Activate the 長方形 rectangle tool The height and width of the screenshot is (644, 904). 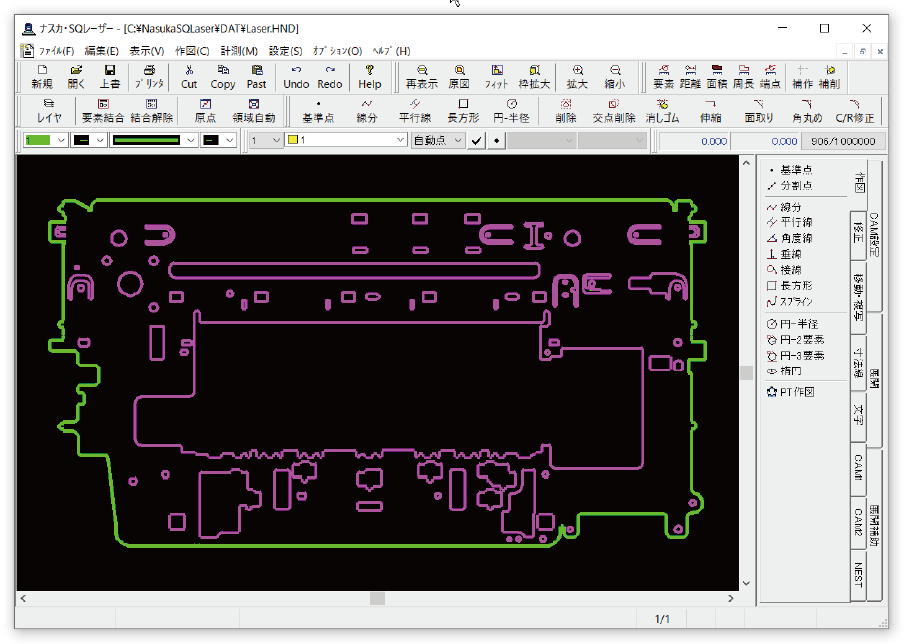(x=793, y=287)
